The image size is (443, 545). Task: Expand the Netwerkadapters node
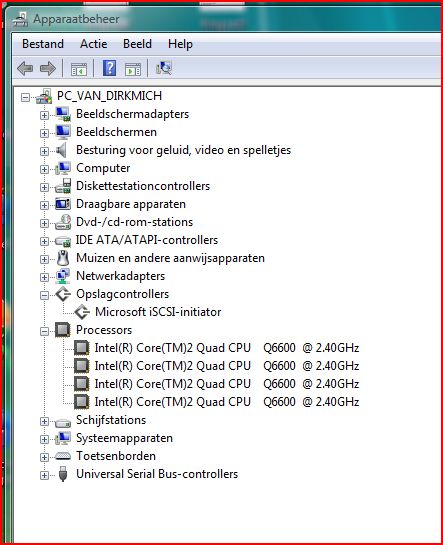[x=44, y=277]
